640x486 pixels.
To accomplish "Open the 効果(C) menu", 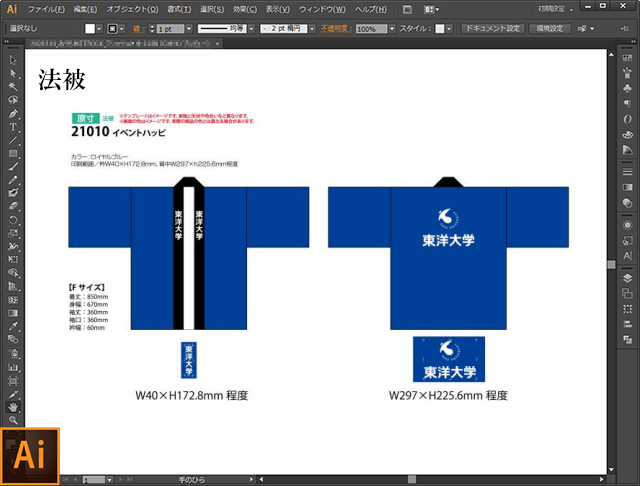I will [x=245, y=9].
